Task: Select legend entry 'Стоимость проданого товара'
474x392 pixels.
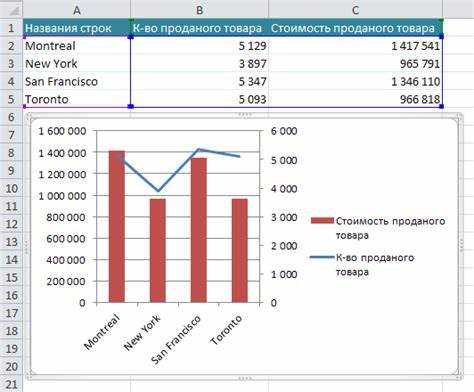Action: pos(378,228)
